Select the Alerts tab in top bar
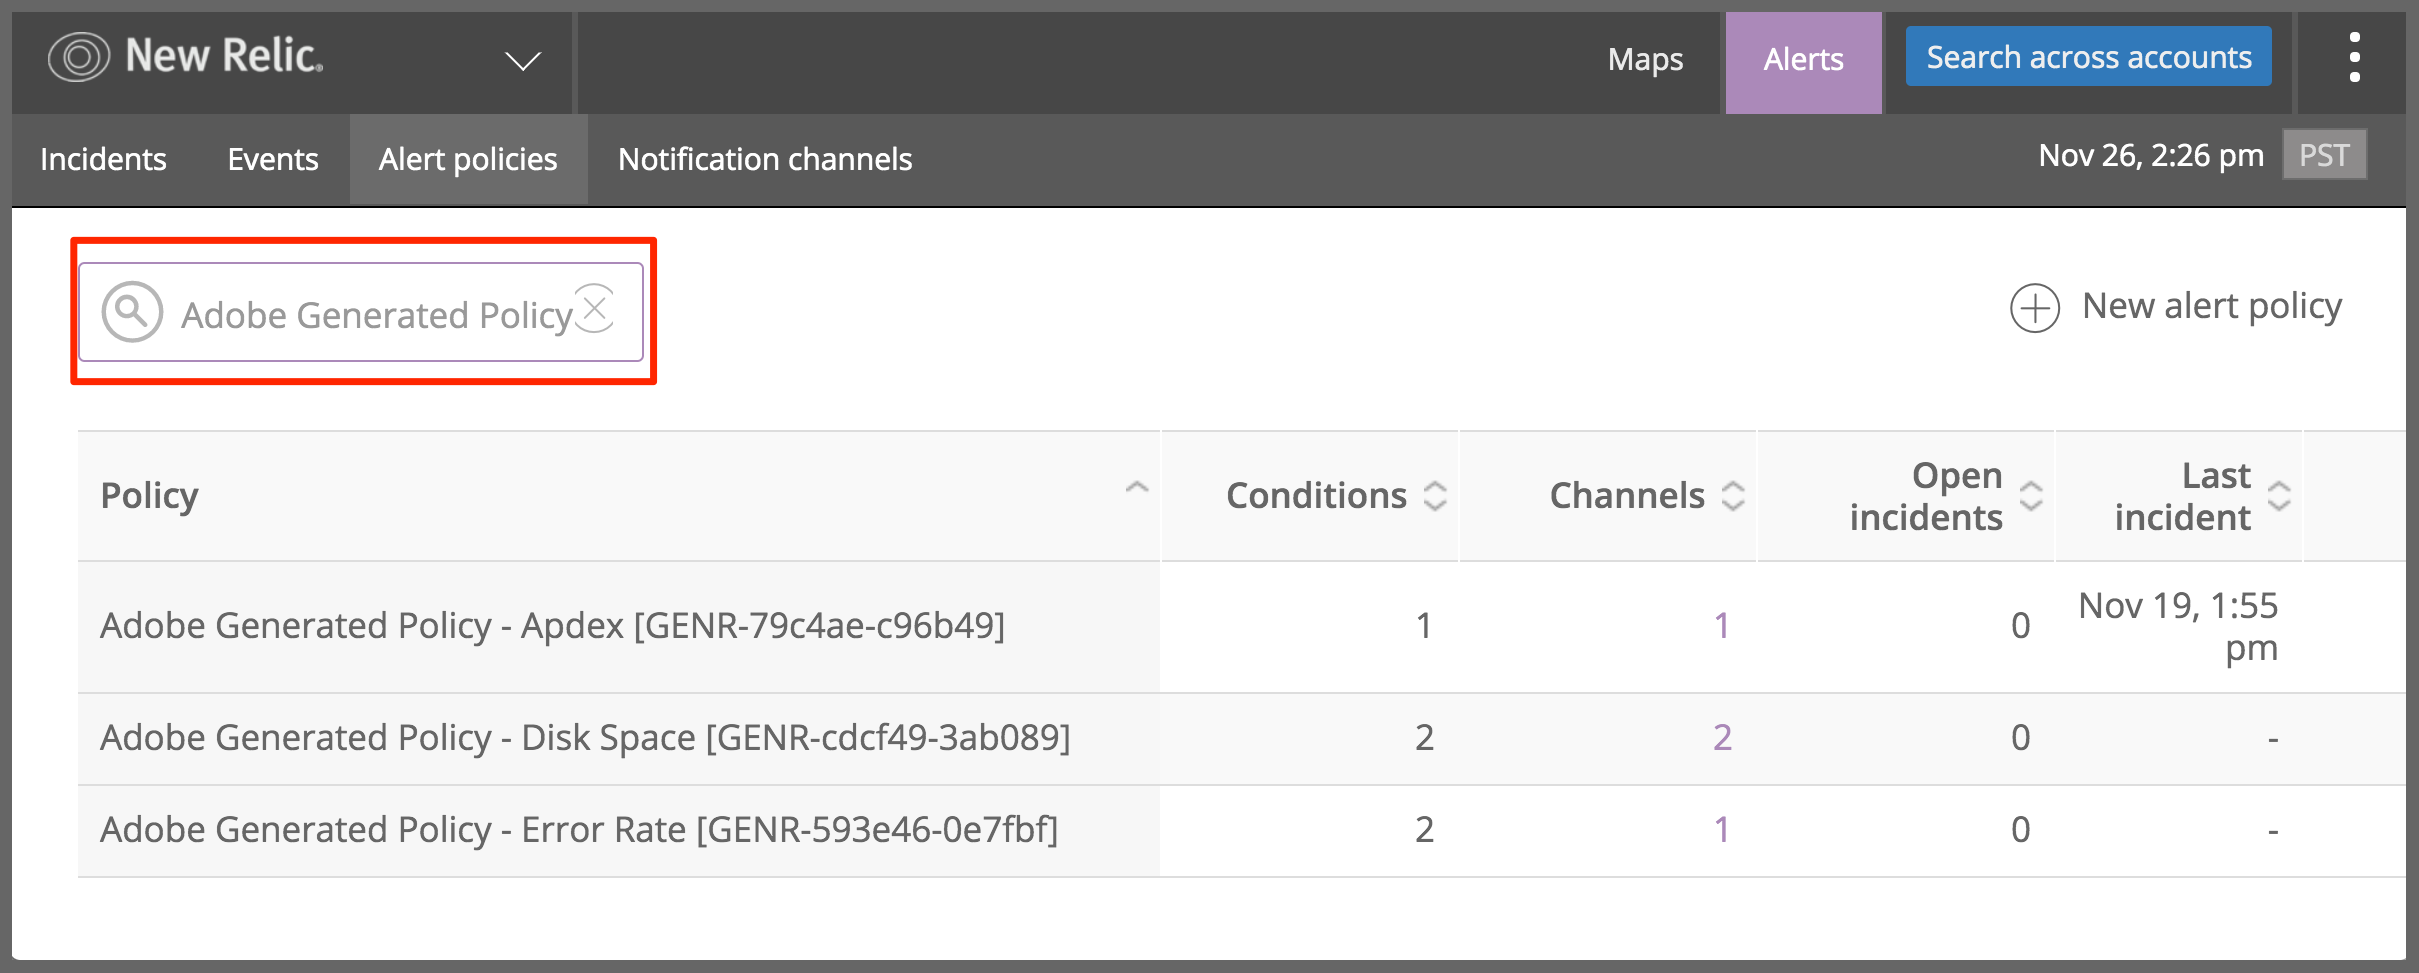The width and height of the screenshot is (2419, 973). pos(1803,62)
